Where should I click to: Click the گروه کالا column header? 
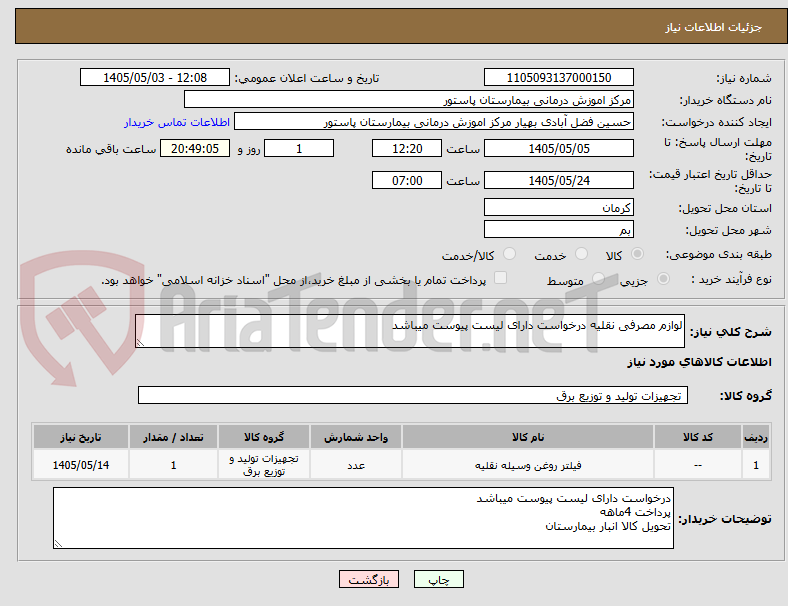tap(264, 437)
